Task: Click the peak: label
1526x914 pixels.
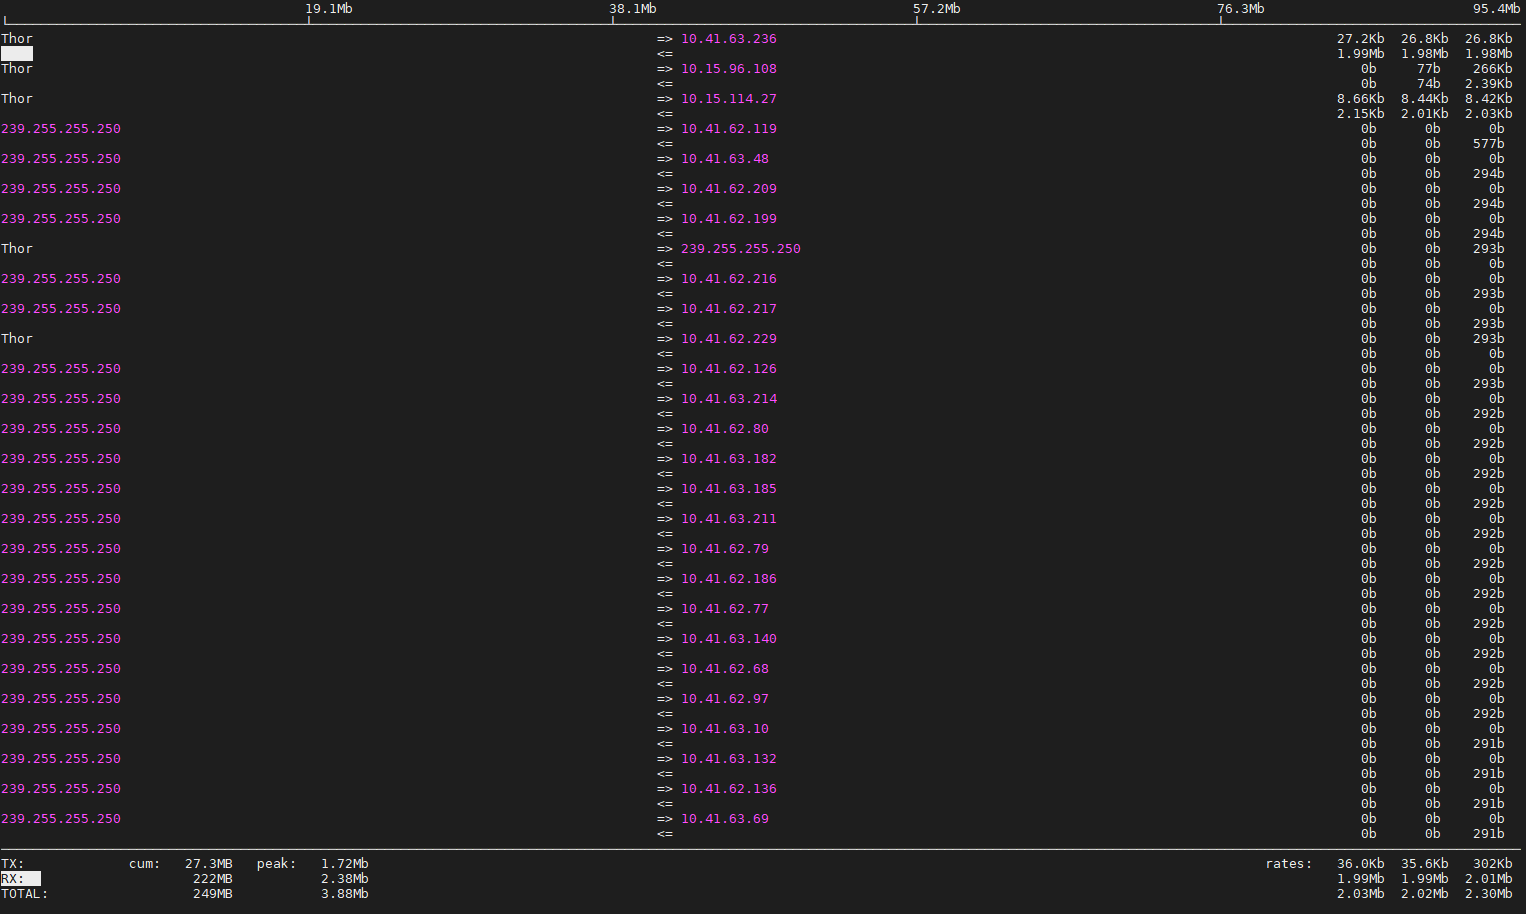Action: pyautogui.click(x=277, y=864)
